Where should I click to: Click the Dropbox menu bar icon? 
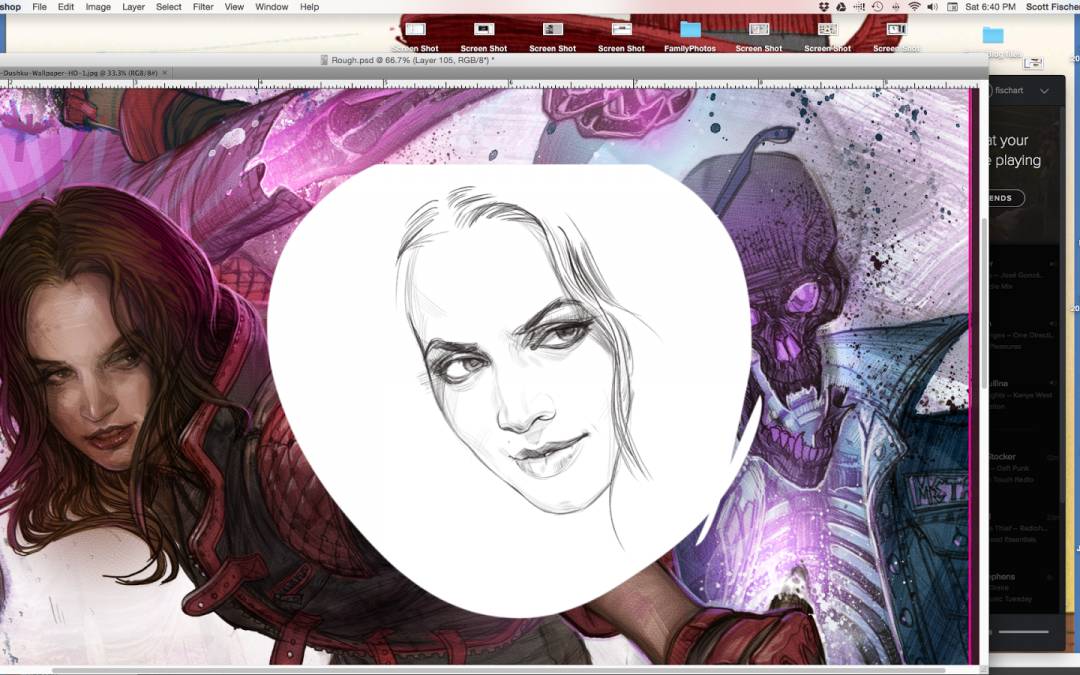point(824,7)
